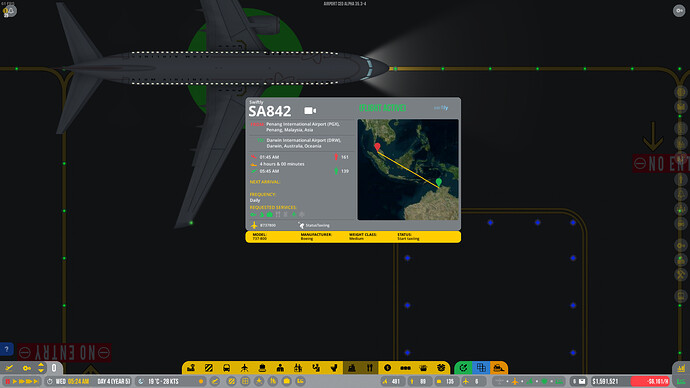690x388 pixels.
Task: Click the notifications bell icon
Action: tap(10, 11)
